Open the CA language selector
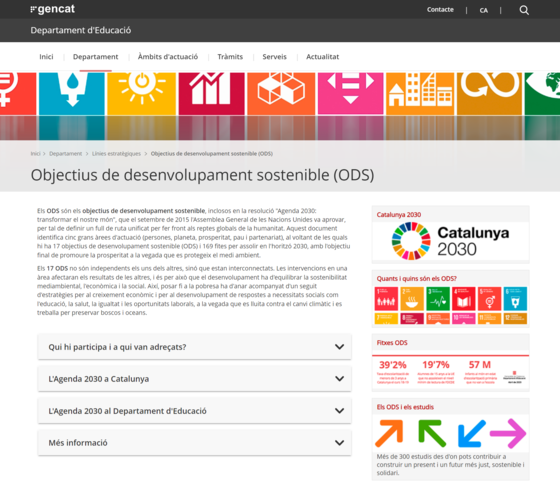The width and height of the screenshot is (560, 487). click(x=484, y=10)
